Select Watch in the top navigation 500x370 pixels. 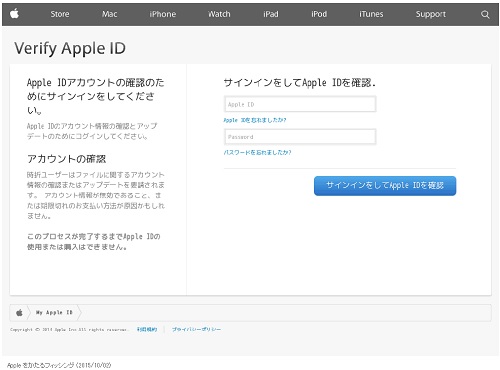(219, 14)
